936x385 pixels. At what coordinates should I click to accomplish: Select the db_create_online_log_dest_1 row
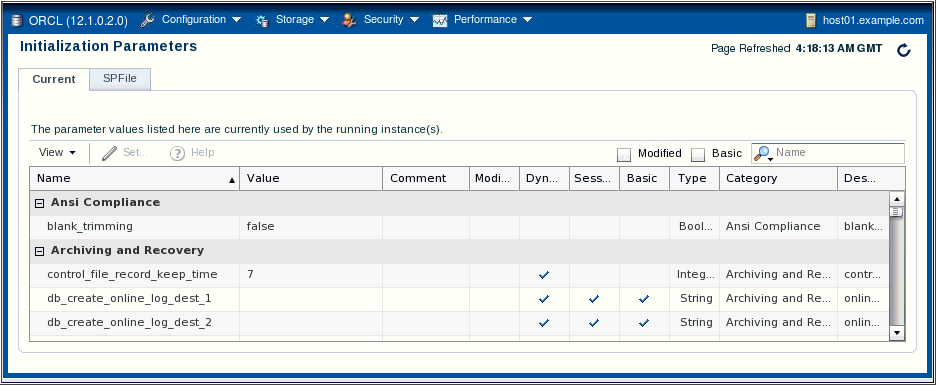pos(460,299)
